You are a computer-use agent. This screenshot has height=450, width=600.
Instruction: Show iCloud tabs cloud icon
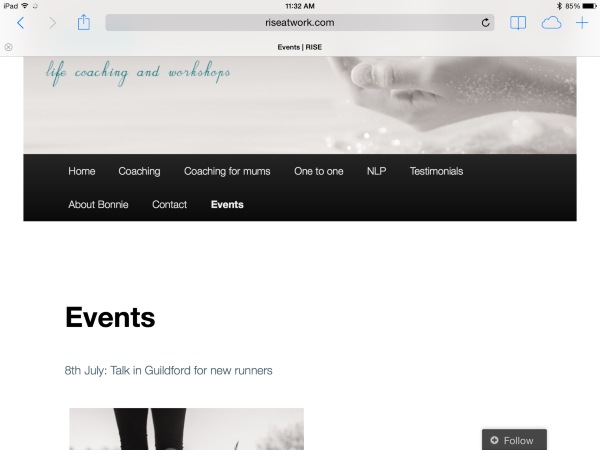tap(551, 23)
